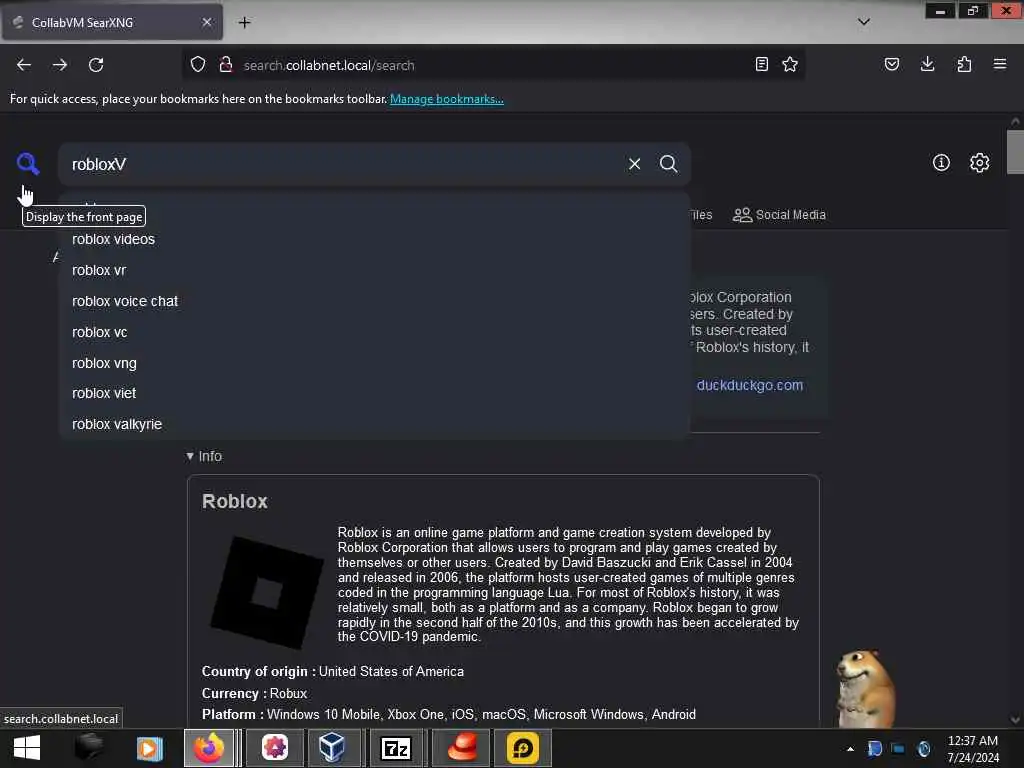1024x768 pixels.
Task: Open the yellow circular taskbar app
Action: pos(522,748)
